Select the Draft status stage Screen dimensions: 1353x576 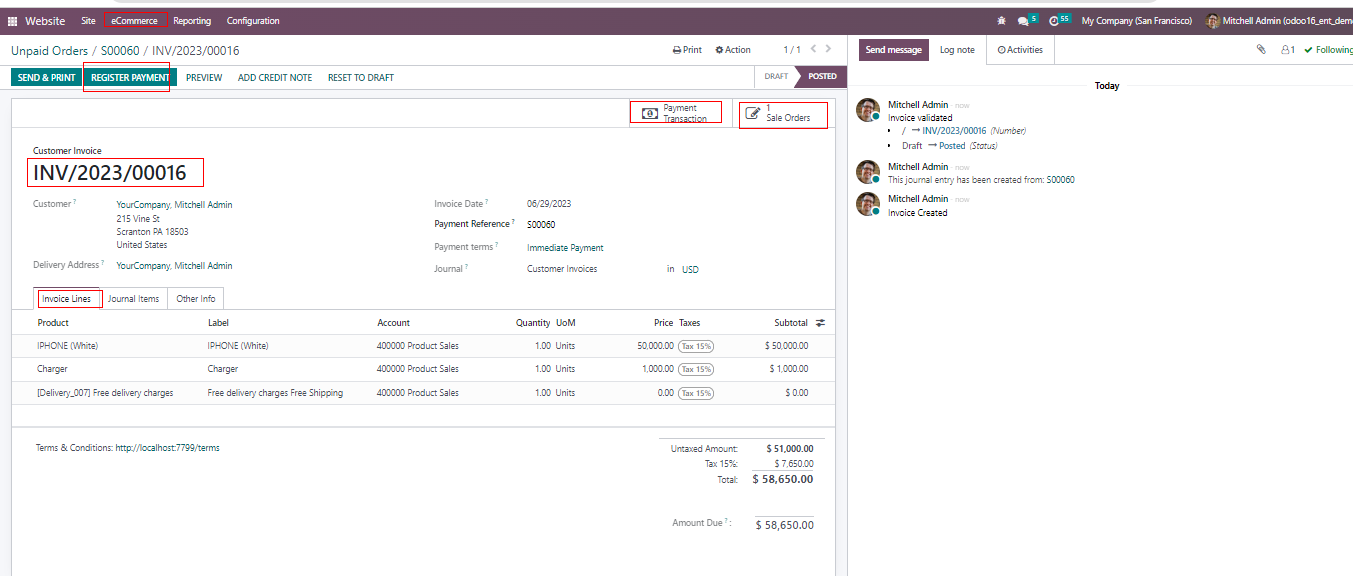[776, 77]
